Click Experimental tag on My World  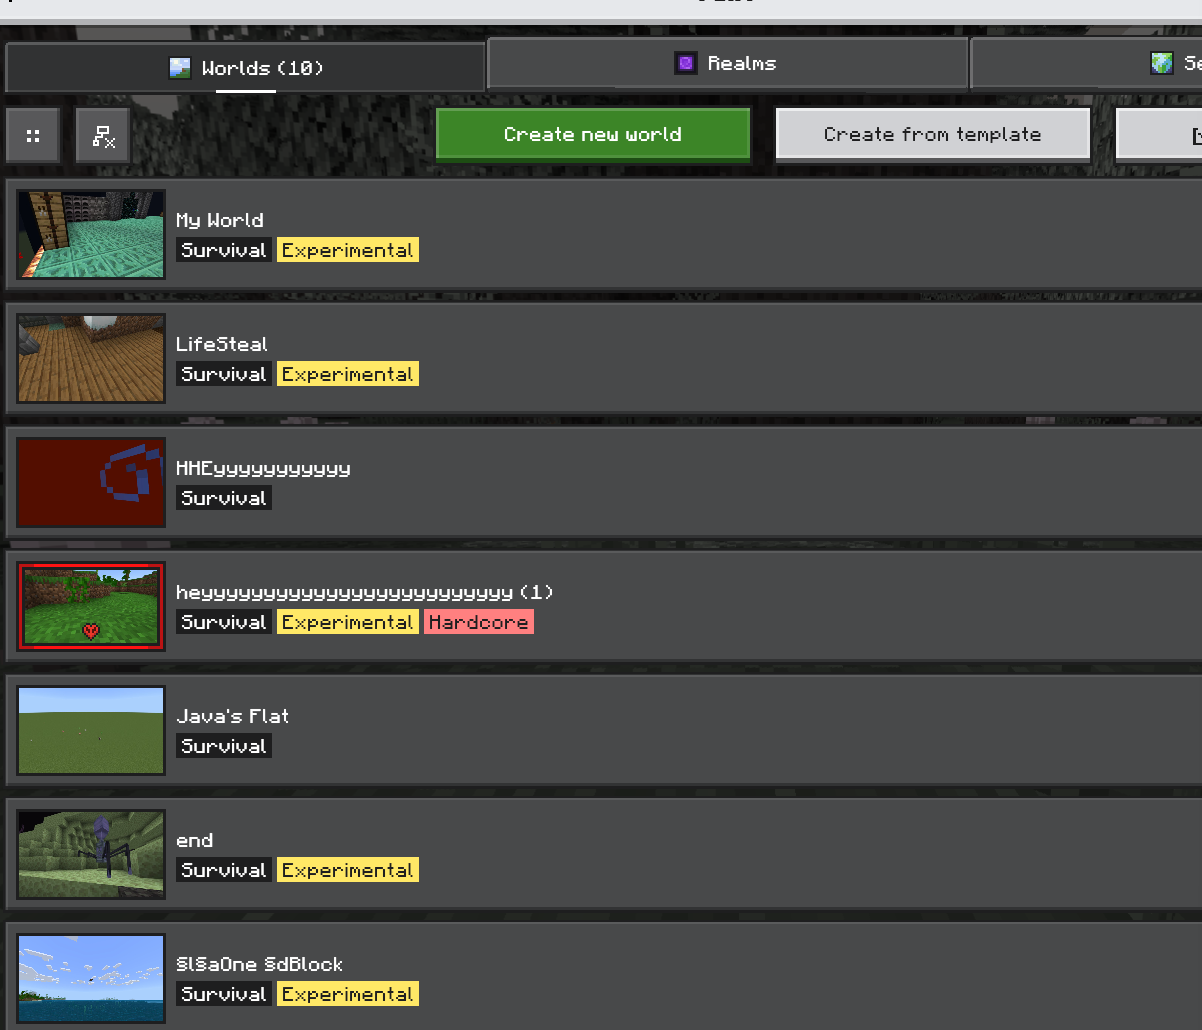pos(348,250)
